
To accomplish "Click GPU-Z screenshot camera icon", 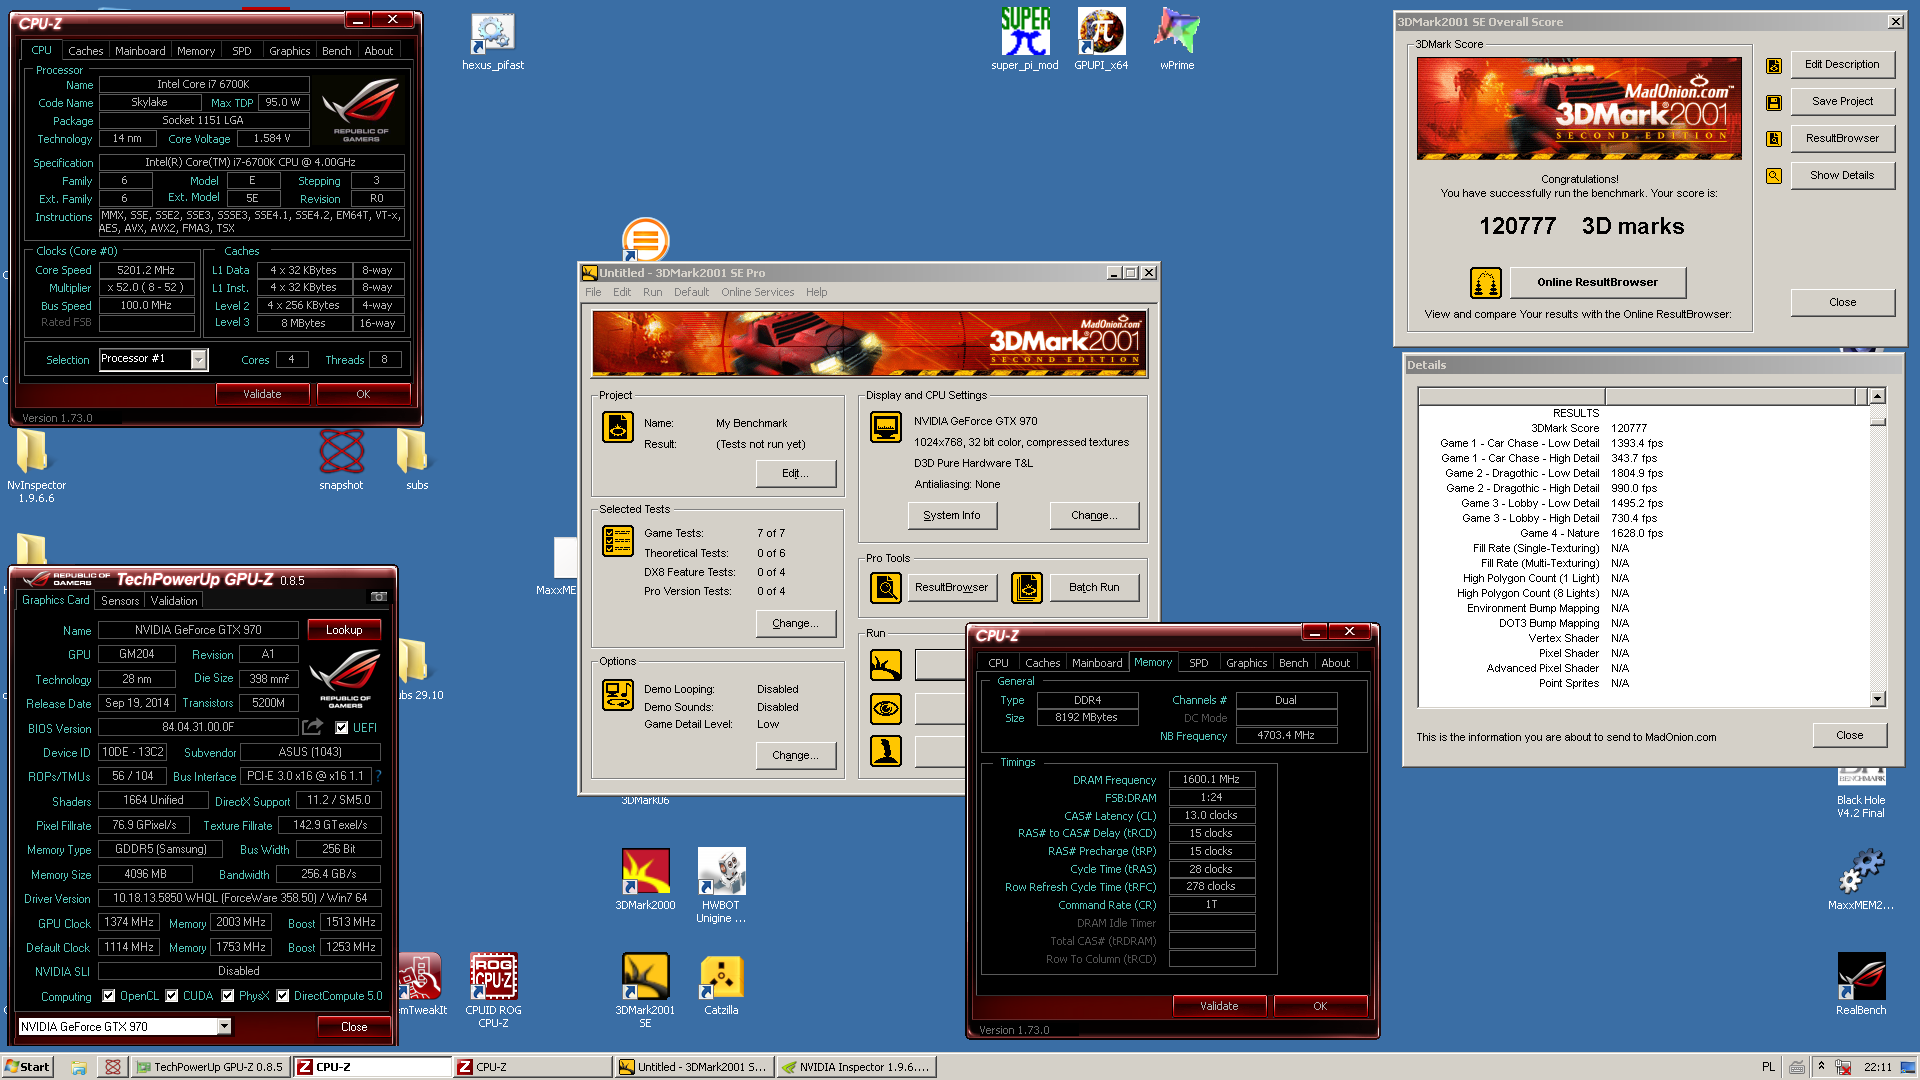I will tap(378, 597).
